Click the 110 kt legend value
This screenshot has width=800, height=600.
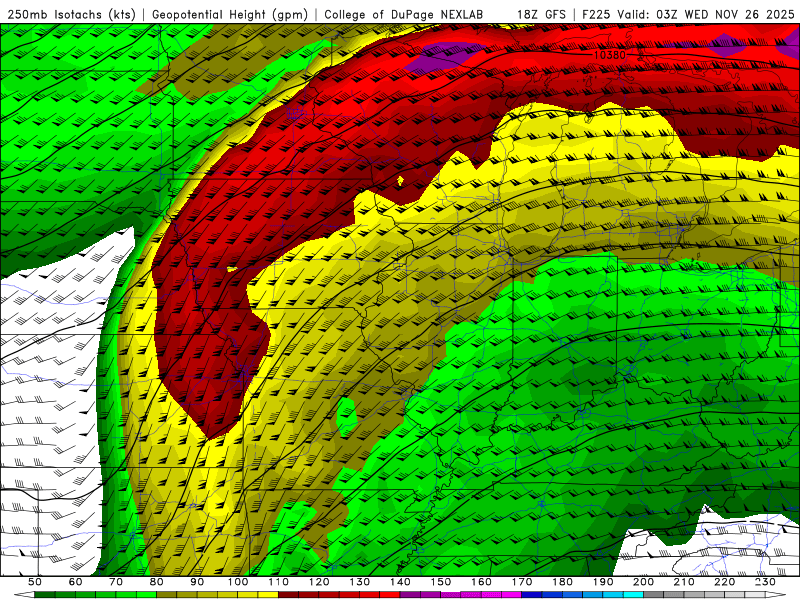[278, 582]
